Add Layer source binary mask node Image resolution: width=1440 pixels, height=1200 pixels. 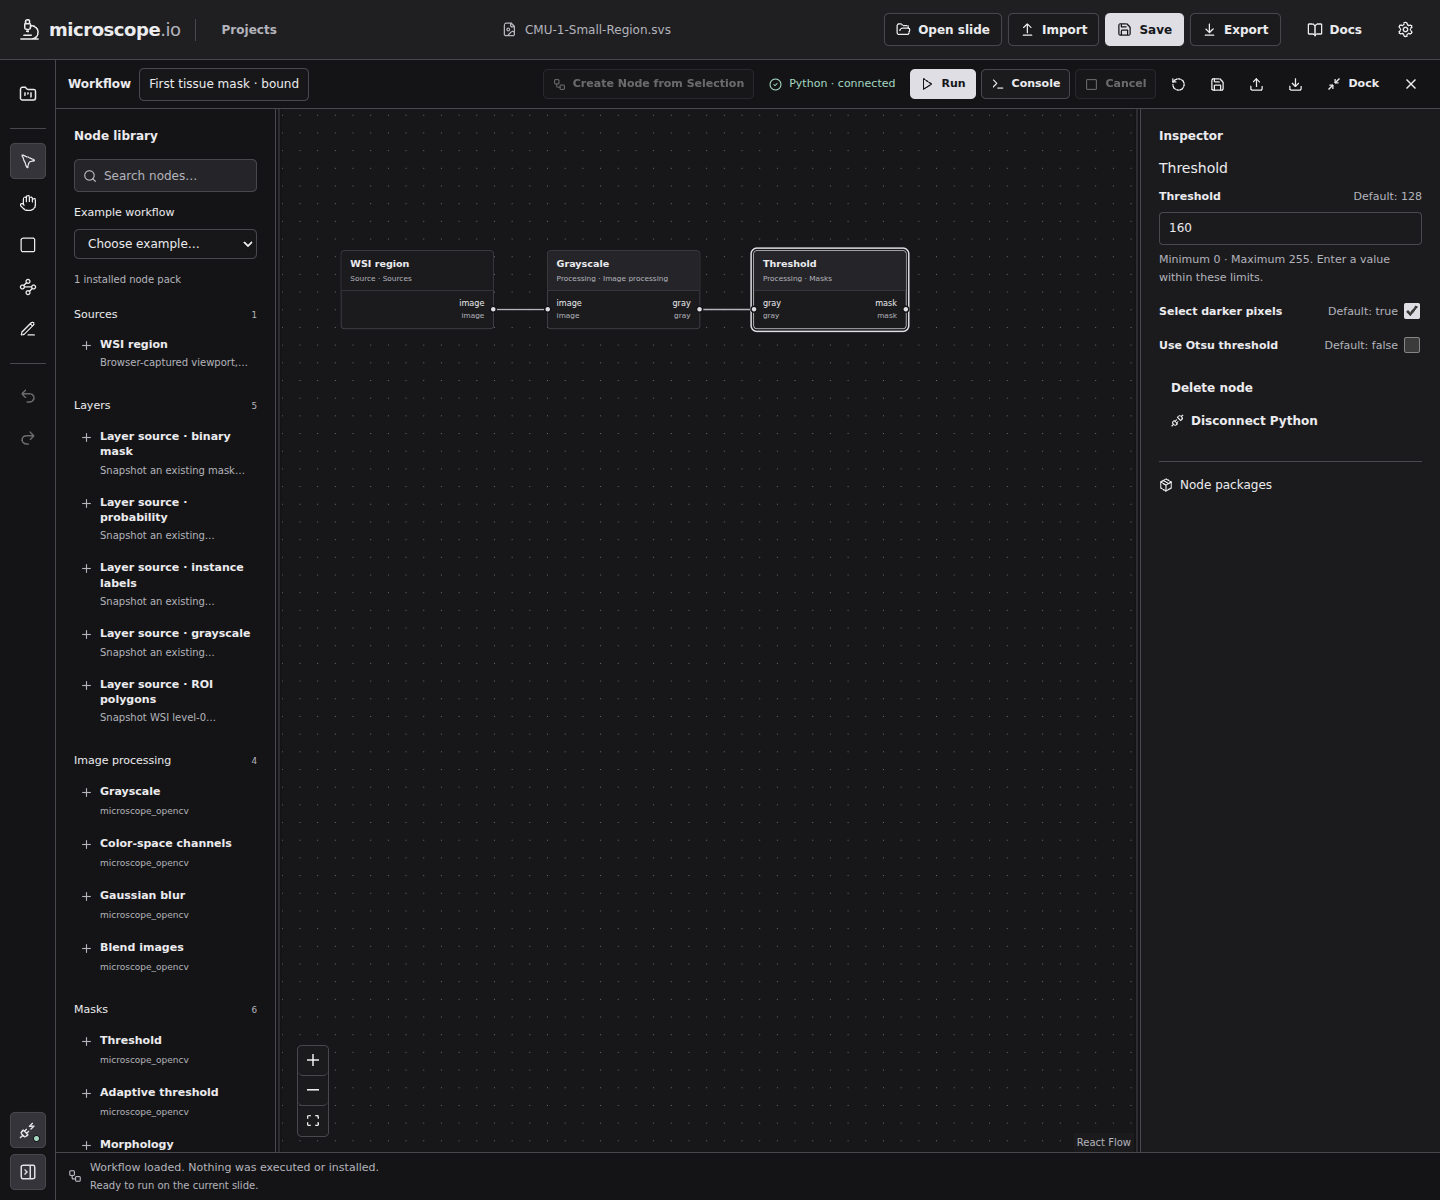click(165, 453)
